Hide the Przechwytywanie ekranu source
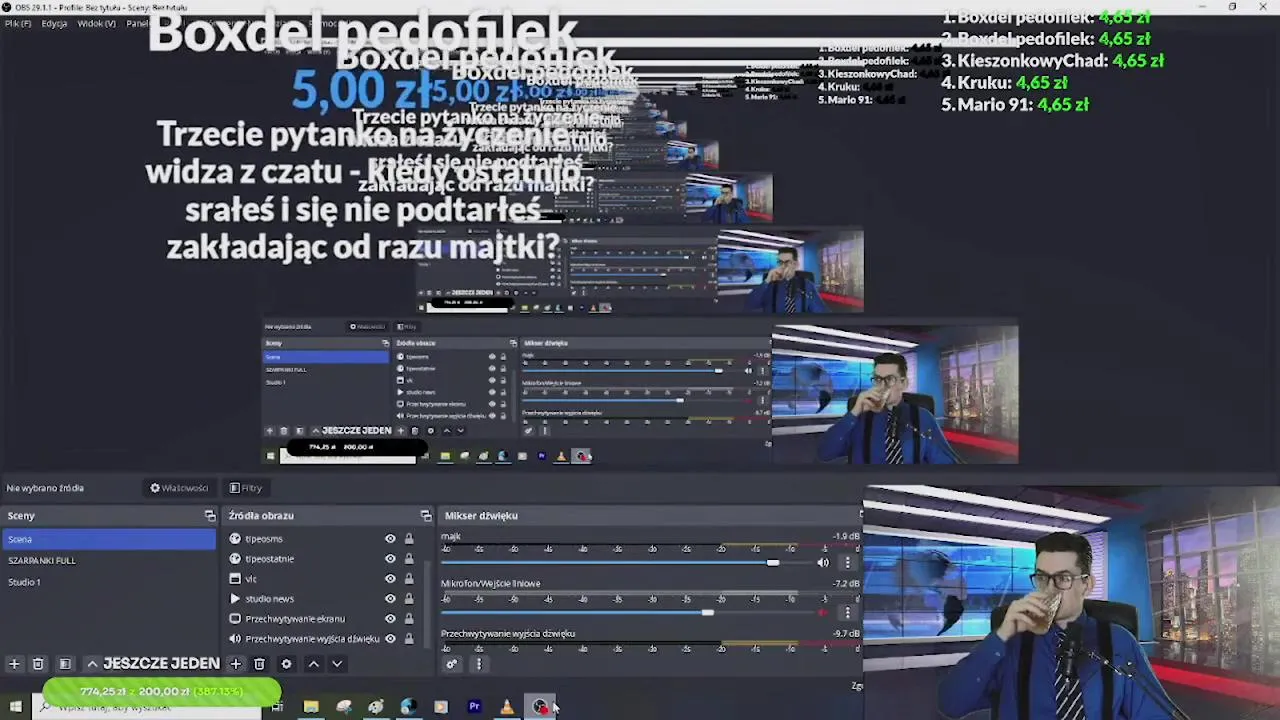This screenshot has height=720, width=1280. (x=390, y=619)
